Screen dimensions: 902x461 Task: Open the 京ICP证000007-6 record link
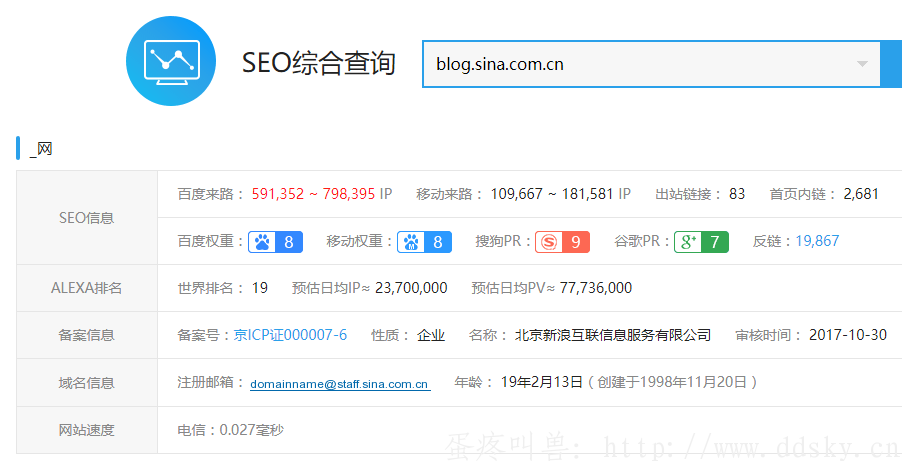(x=290, y=335)
